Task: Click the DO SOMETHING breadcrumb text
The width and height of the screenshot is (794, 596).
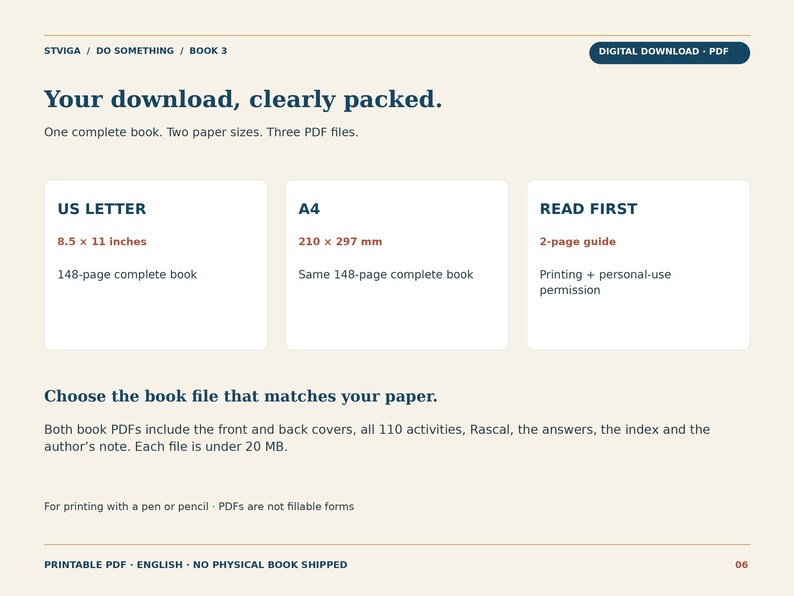Action: point(135,51)
